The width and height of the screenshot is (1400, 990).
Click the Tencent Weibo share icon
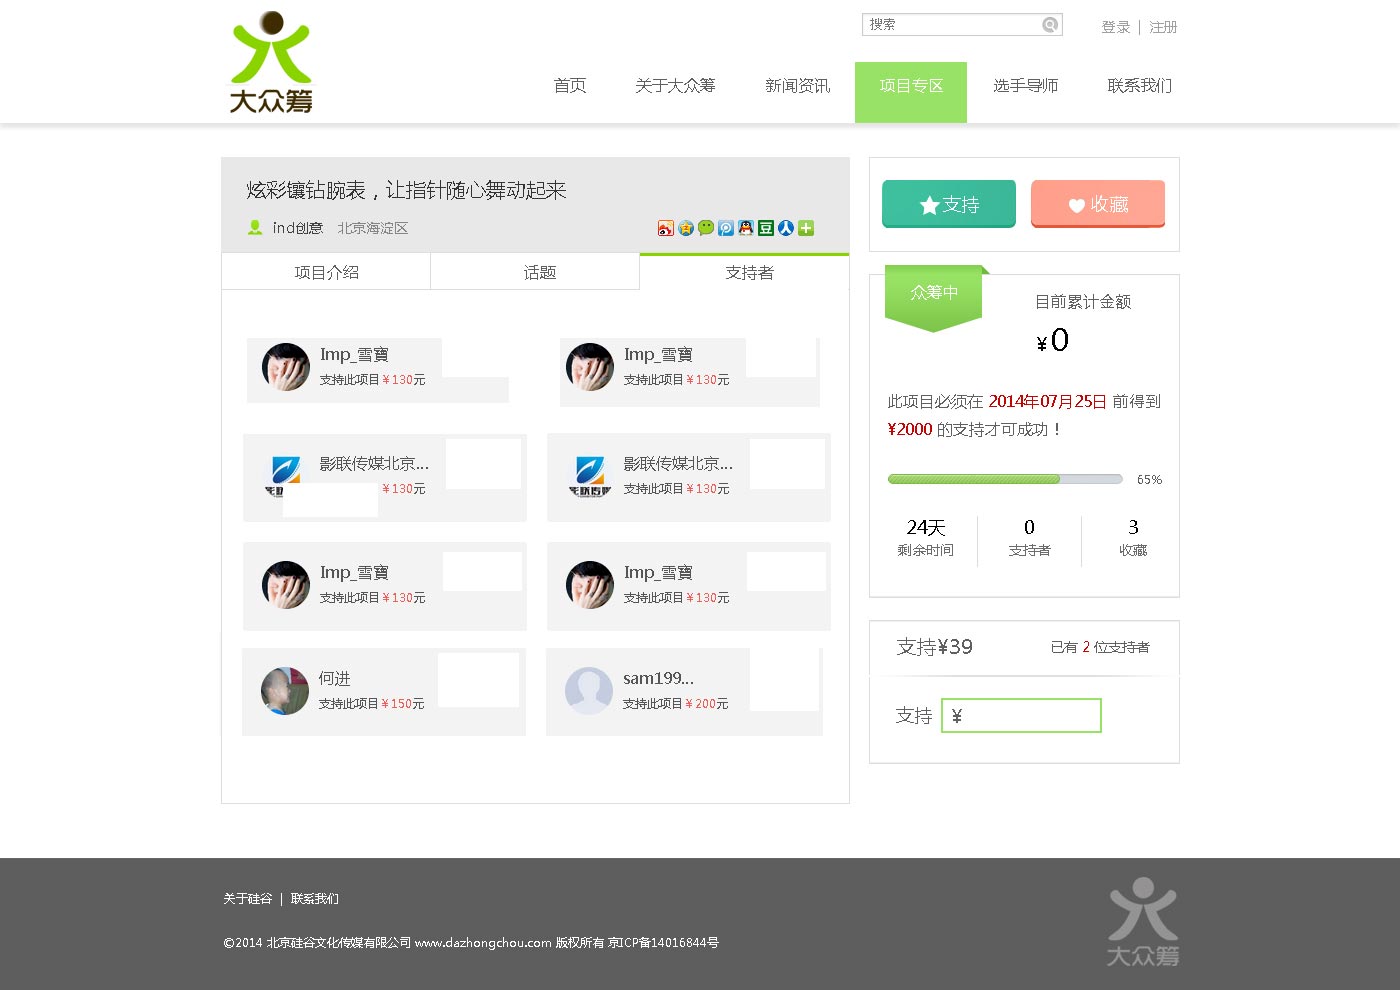[726, 228]
